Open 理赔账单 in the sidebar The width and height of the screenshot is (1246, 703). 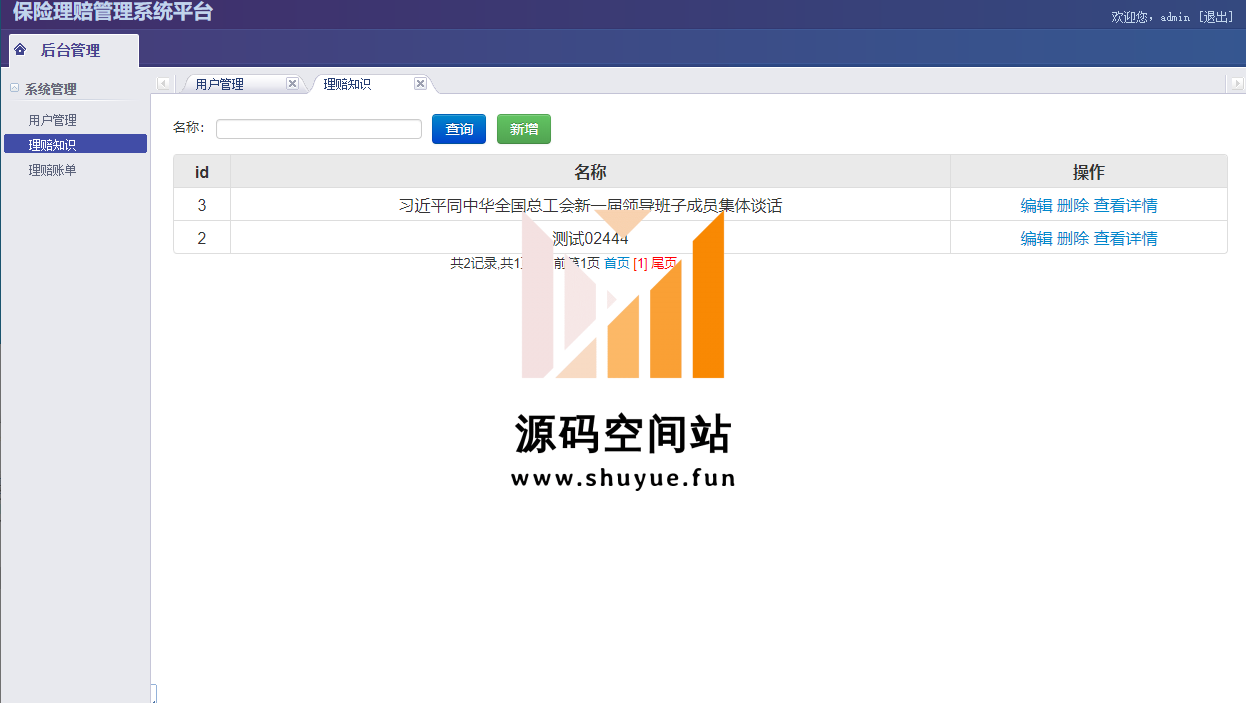click(53, 170)
